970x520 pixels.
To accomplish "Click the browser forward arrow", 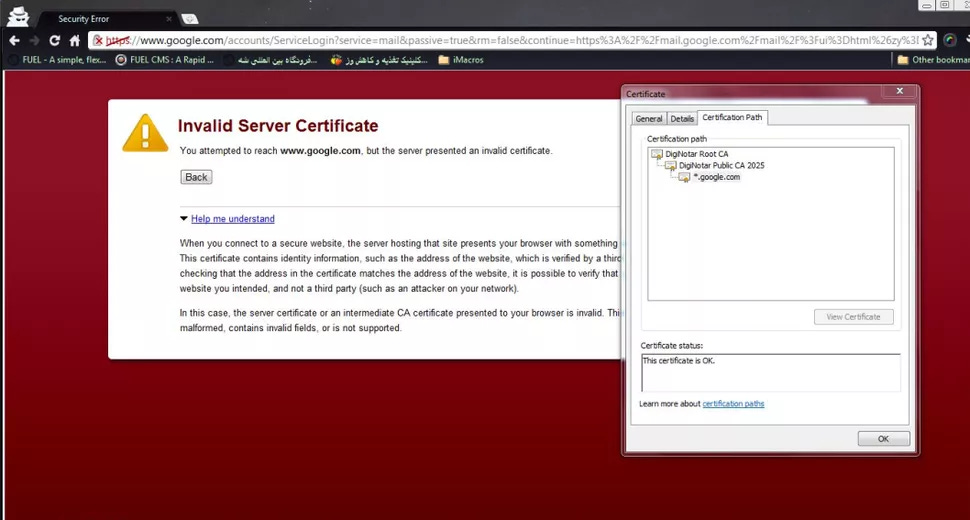I will pyautogui.click(x=34, y=41).
